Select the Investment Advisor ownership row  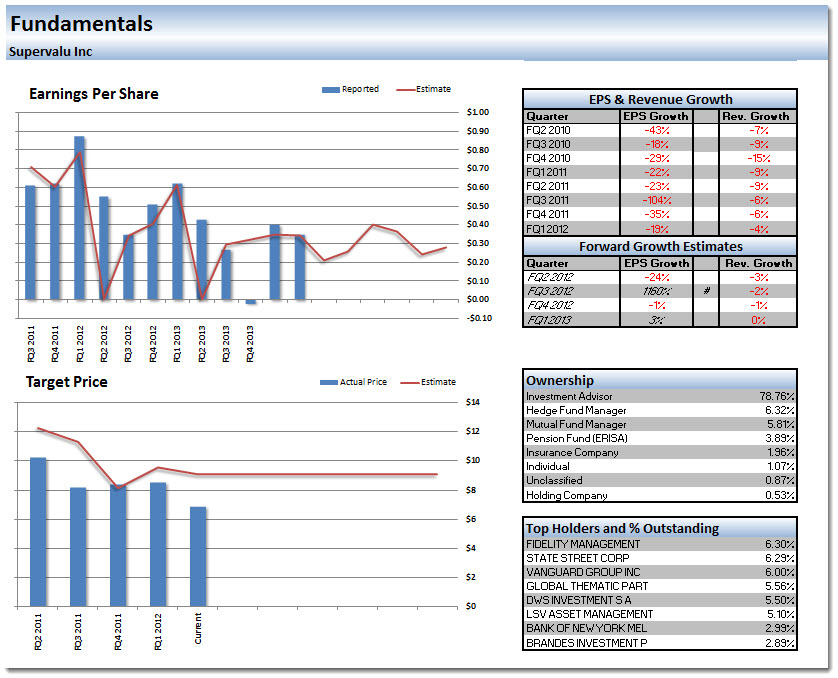click(x=660, y=396)
